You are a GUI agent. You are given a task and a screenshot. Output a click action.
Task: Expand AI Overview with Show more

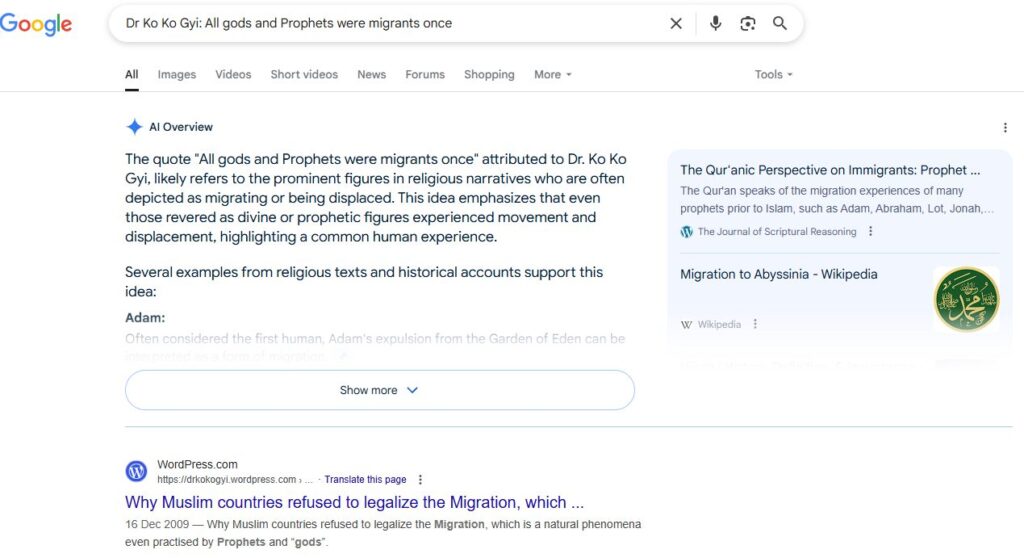click(x=379, y=390)
